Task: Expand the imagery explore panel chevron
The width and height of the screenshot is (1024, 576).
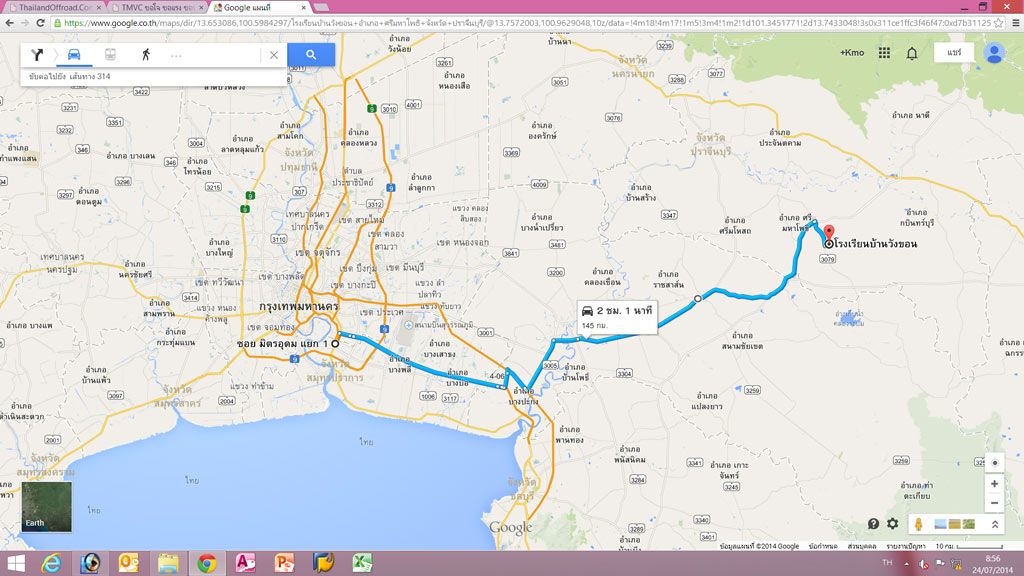Action: 995,524
